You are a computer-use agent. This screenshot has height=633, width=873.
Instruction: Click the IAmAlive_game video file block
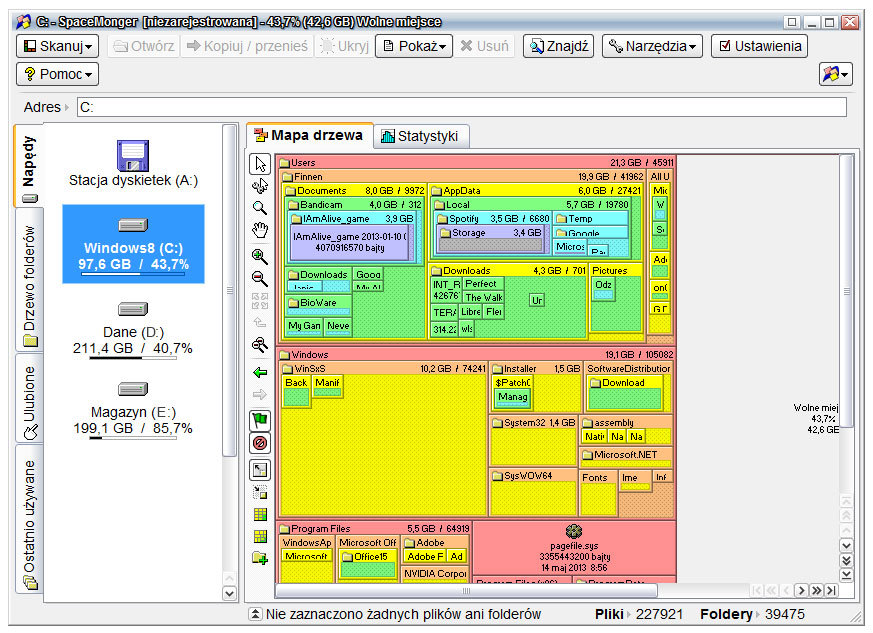(350, 243)
